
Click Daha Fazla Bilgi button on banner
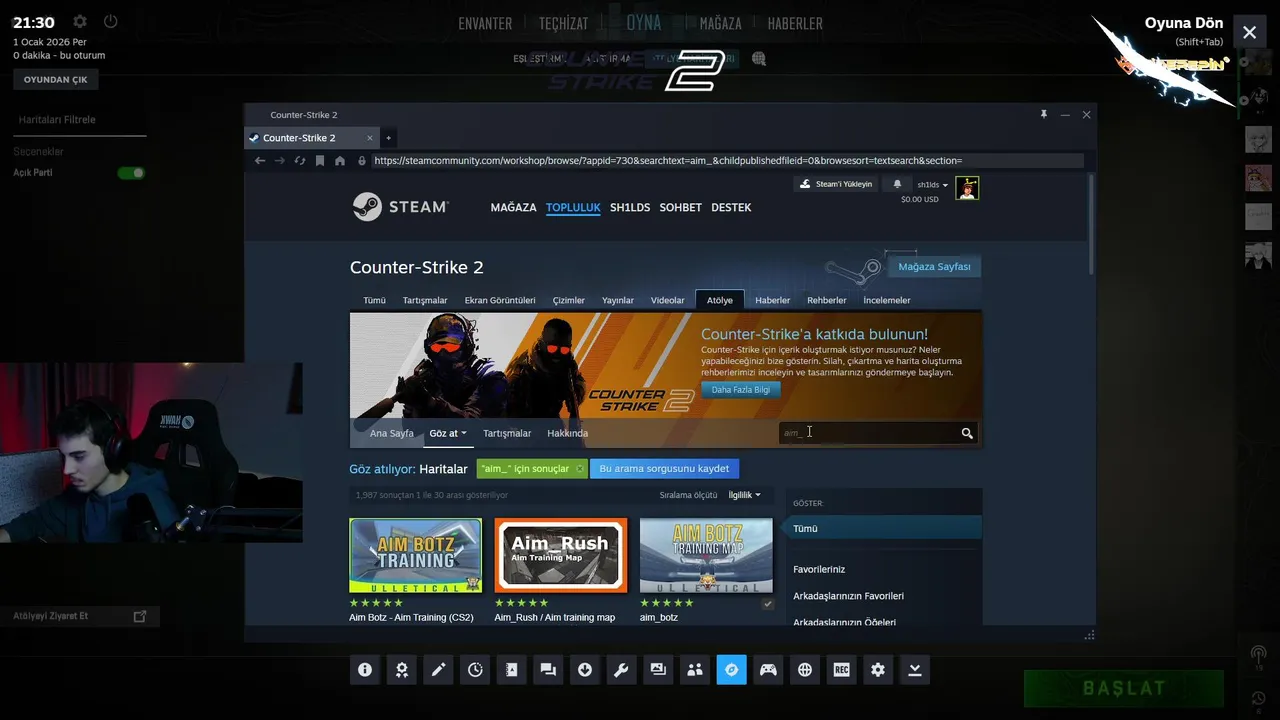(741, 390)
